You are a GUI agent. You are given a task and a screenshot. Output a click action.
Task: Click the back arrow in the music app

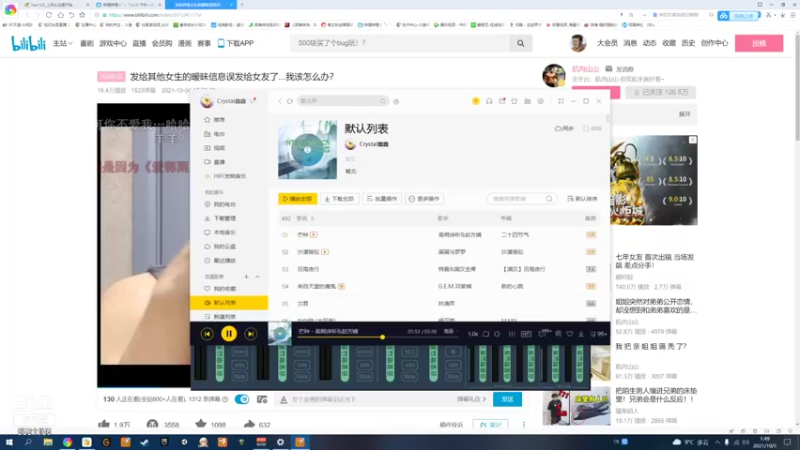(x=280, y=101)
